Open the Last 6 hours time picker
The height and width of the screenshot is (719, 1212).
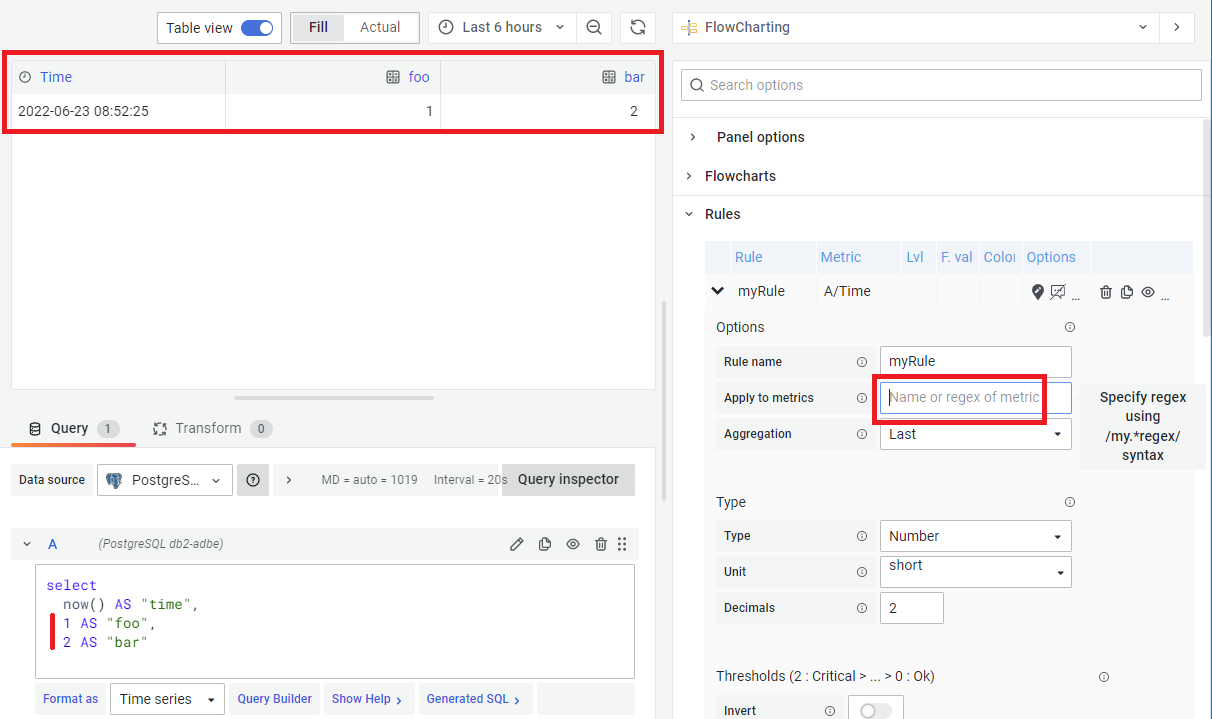coord(502,27)
